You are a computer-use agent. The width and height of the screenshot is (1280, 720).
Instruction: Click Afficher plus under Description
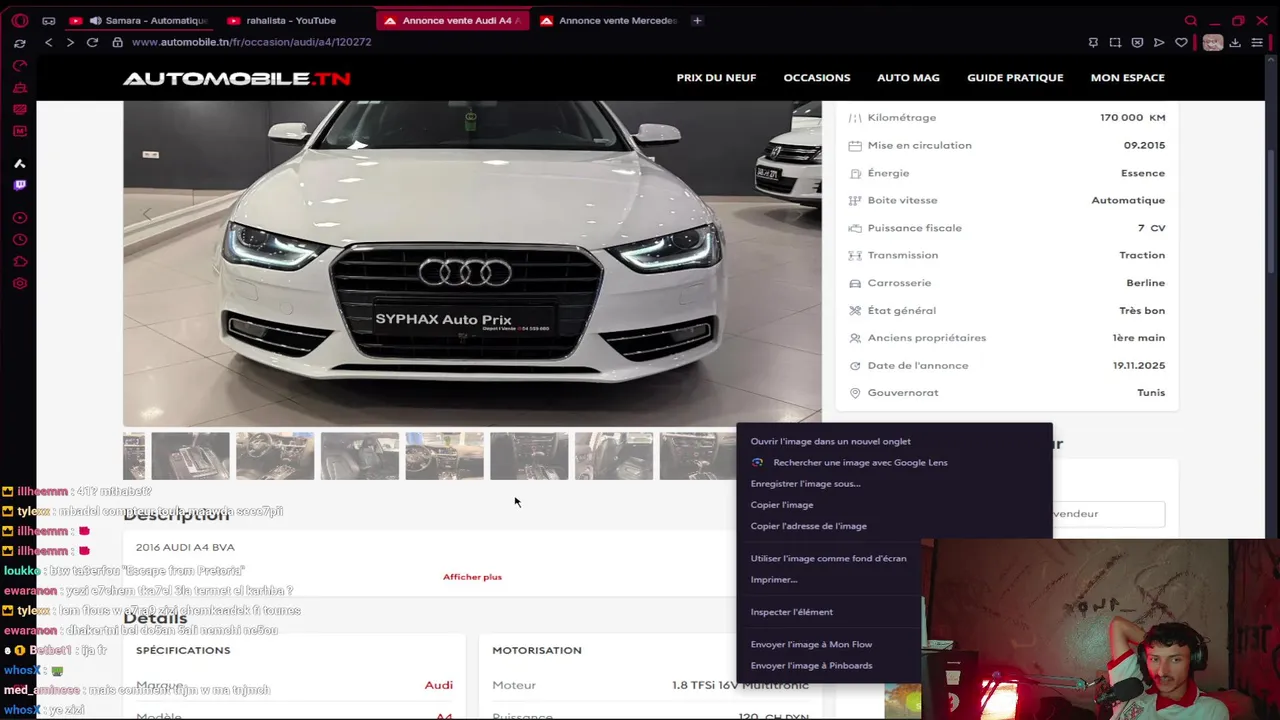pyautogui.click(x=472, y=577)
